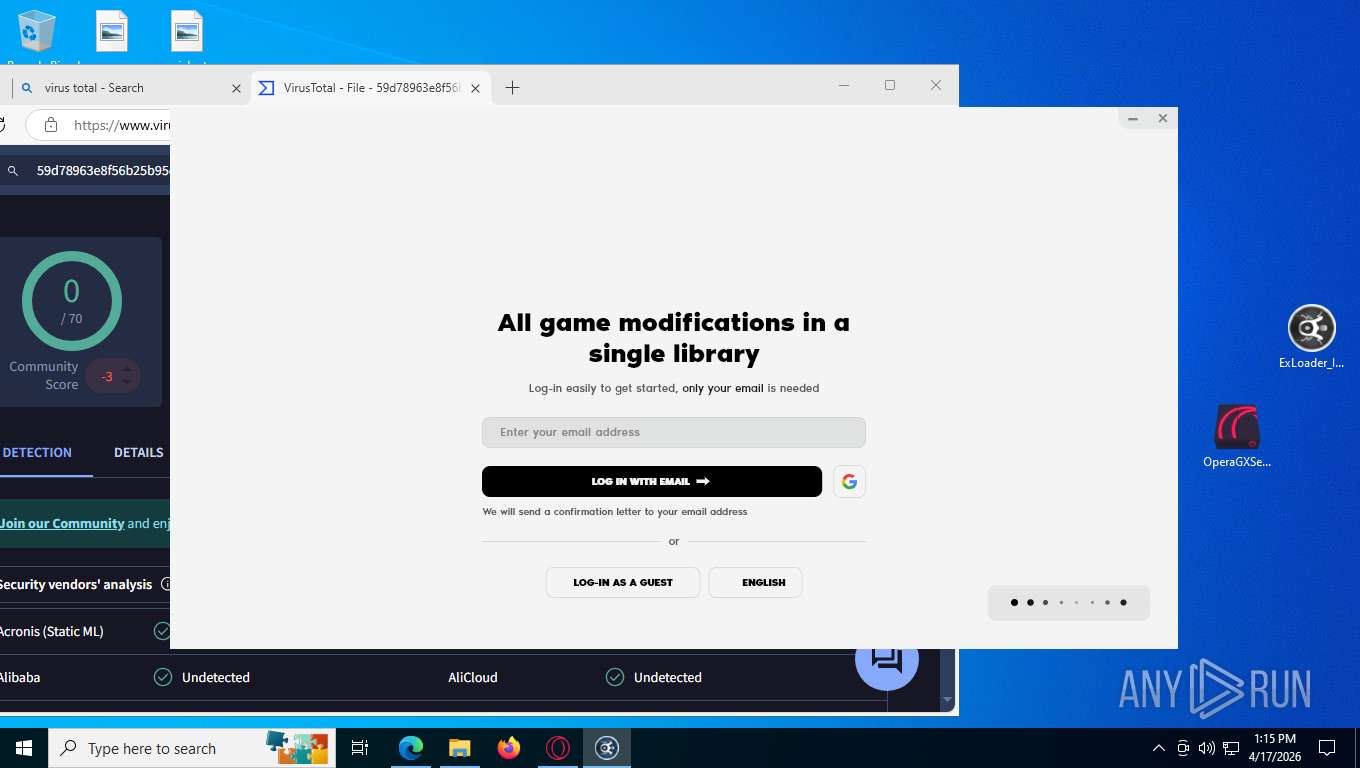Open the DETAILS tab in VirusTotal
1360x768 pixels.
point(138,452)
